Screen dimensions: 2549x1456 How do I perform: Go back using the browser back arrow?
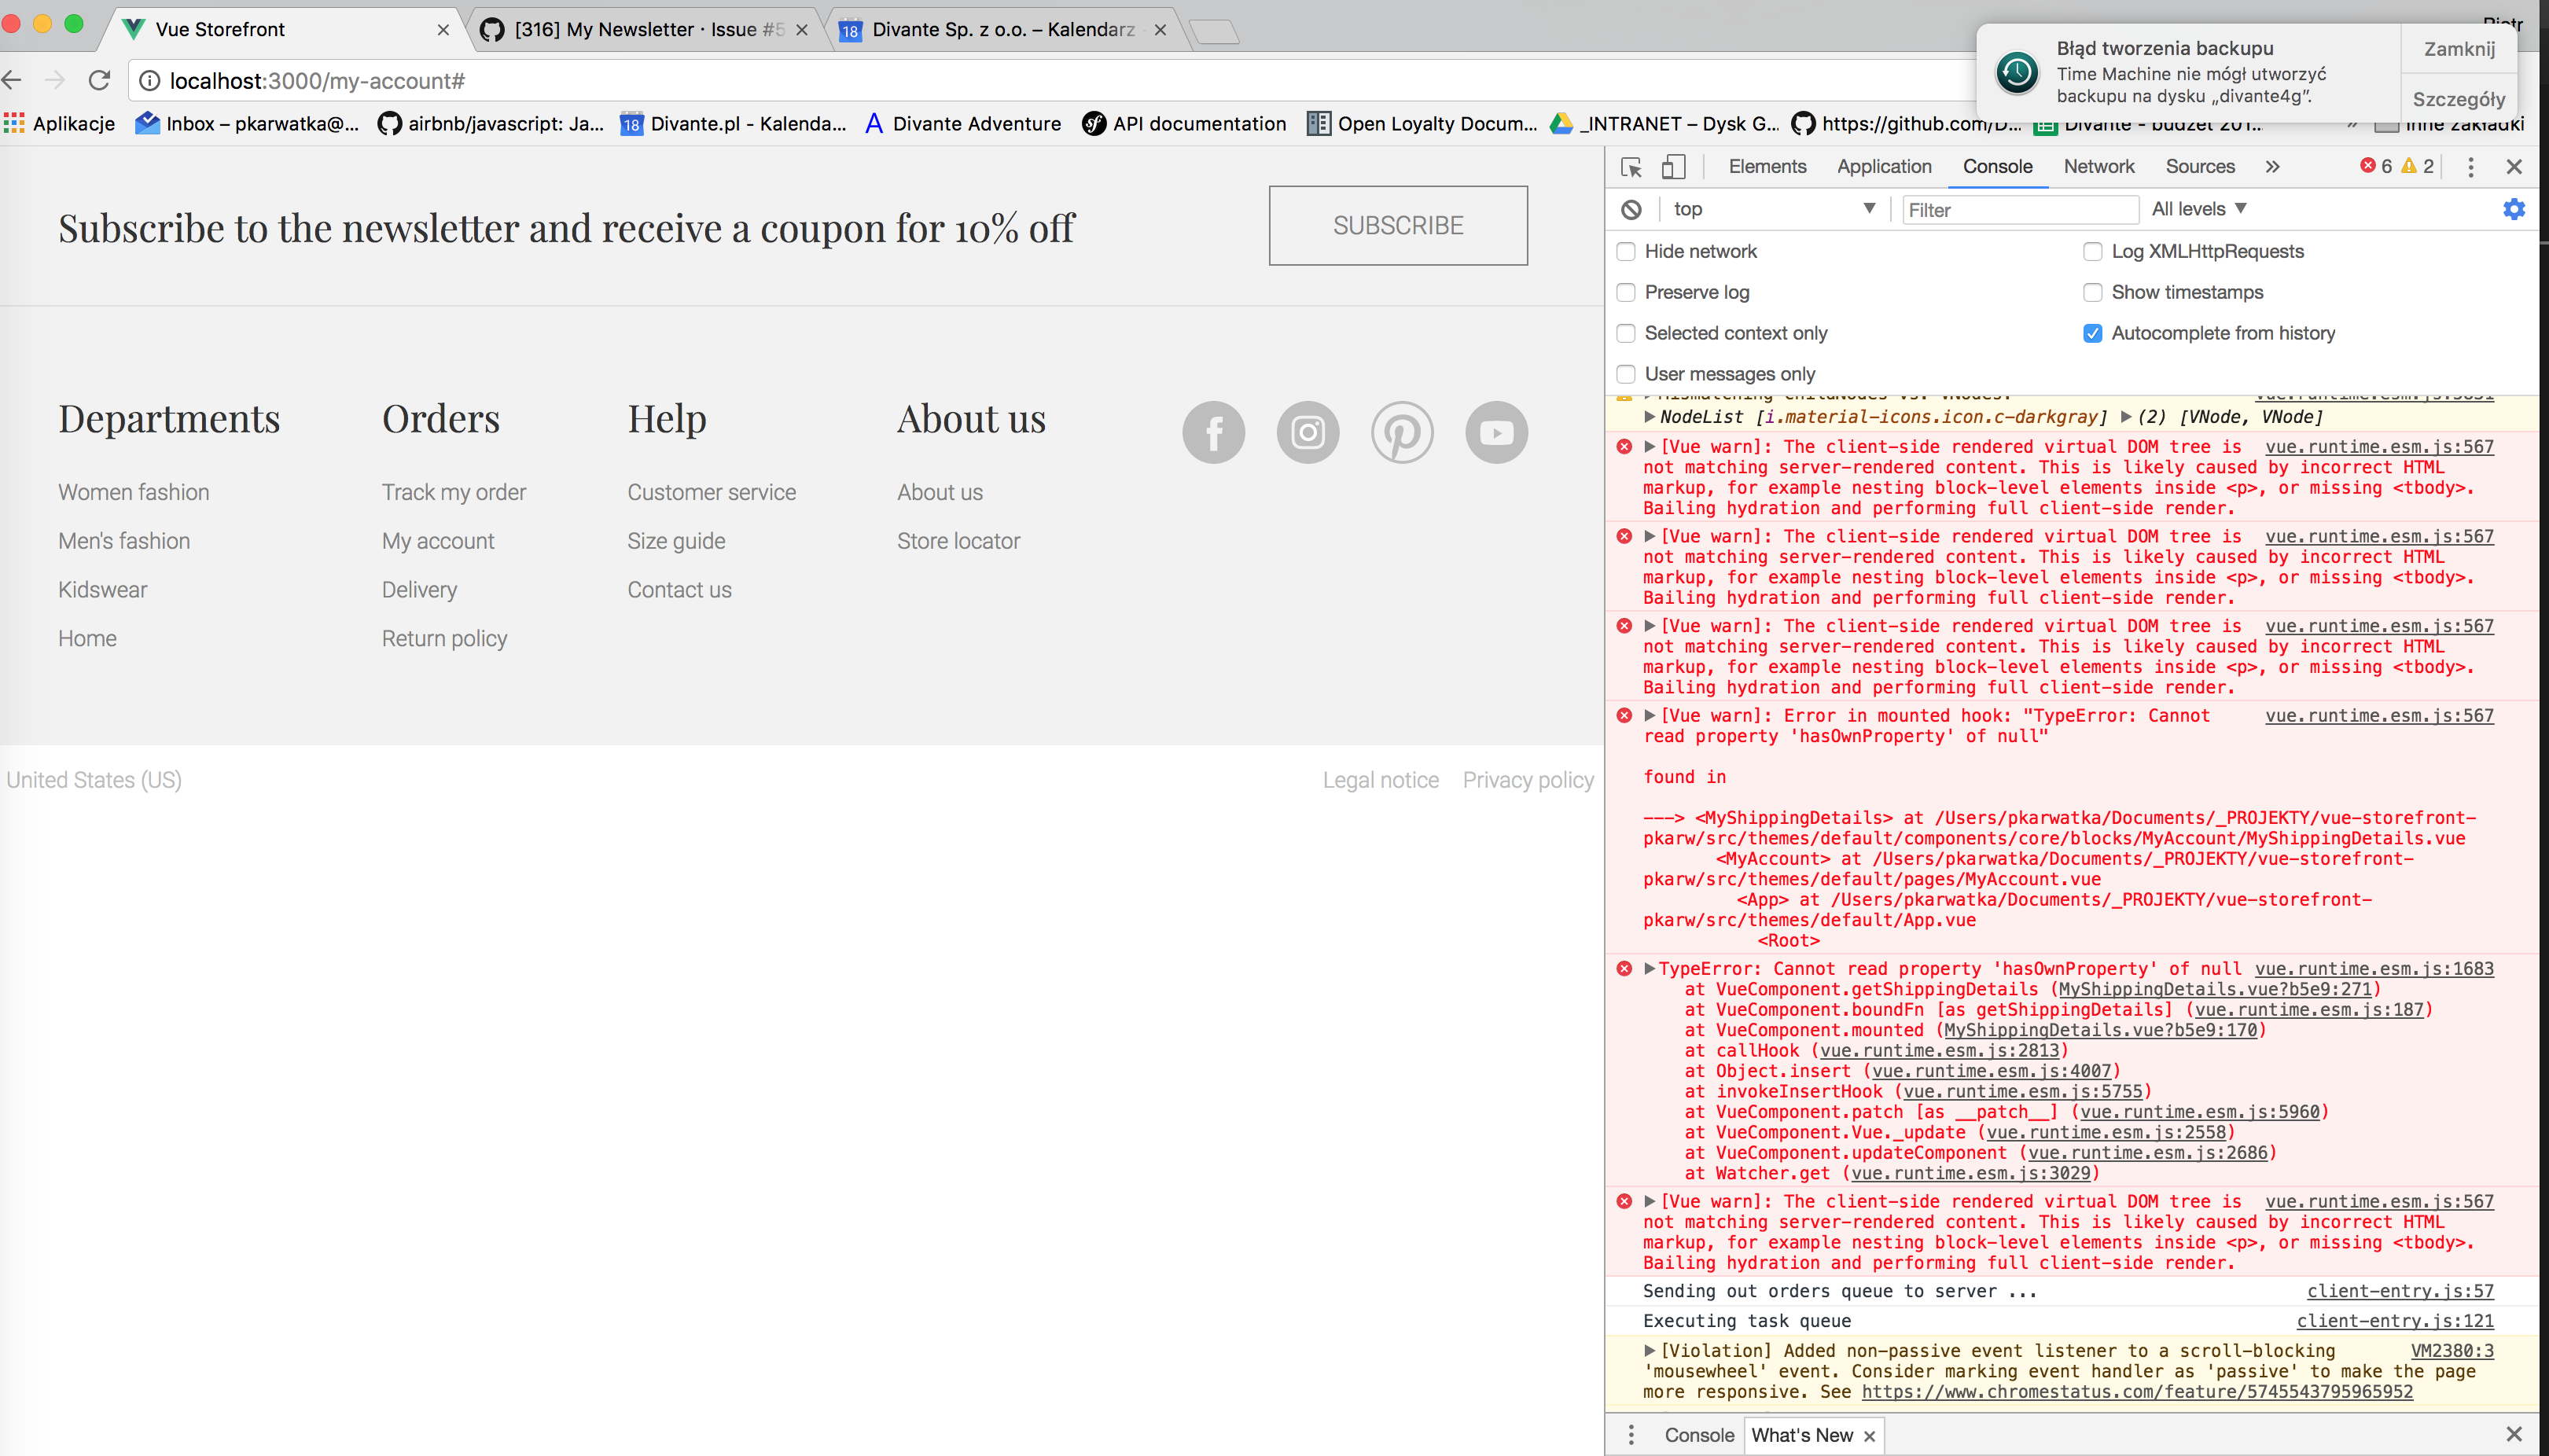[12, 80]
